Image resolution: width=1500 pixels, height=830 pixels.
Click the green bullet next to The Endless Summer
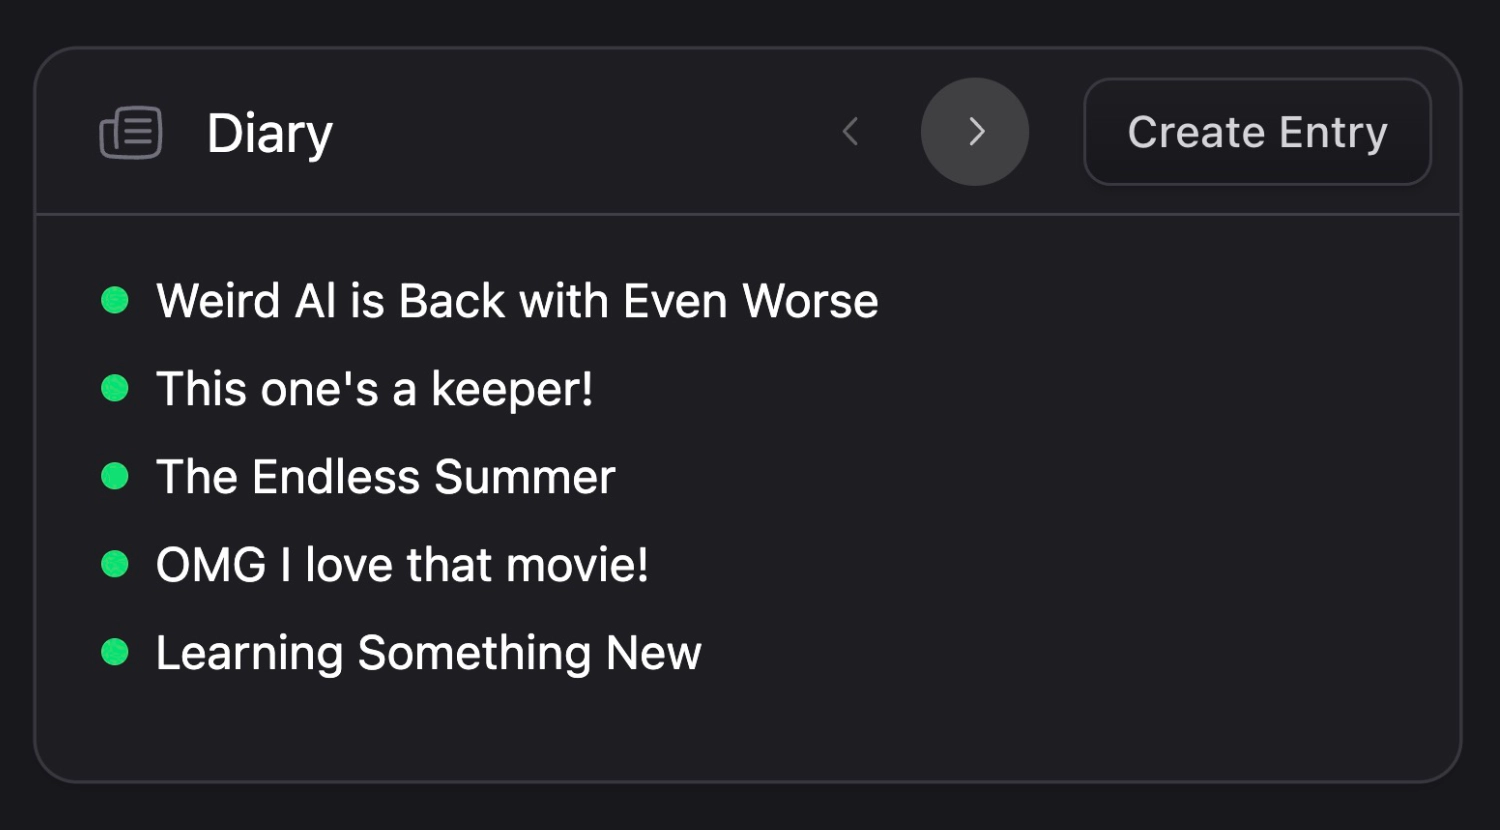[x=115, y=477]
